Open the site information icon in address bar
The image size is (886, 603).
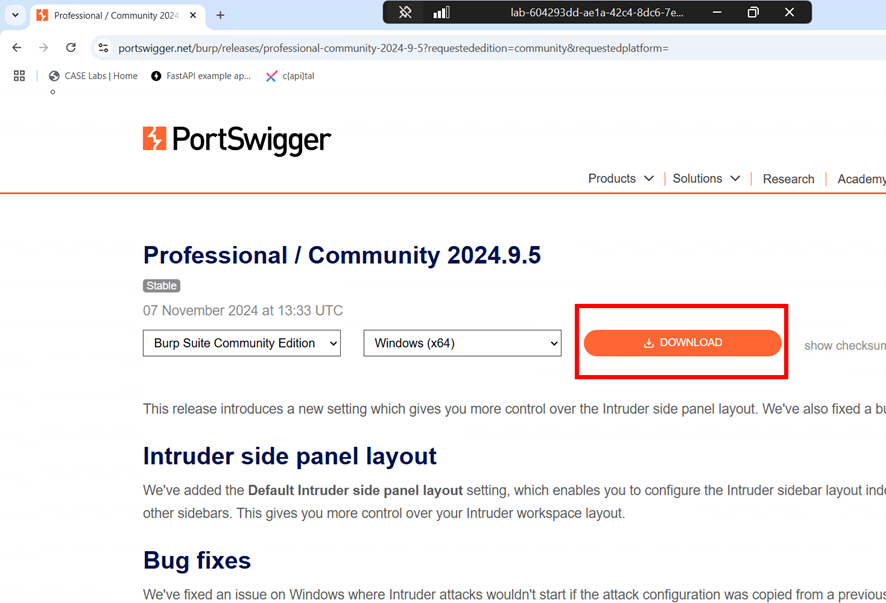point(103,48)
